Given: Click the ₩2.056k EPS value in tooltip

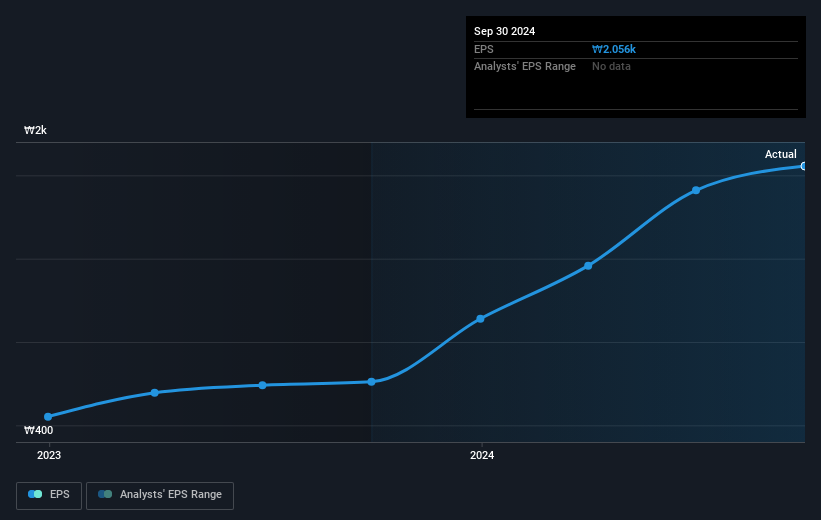Looking at the screenshot, I should pos(614,49).
